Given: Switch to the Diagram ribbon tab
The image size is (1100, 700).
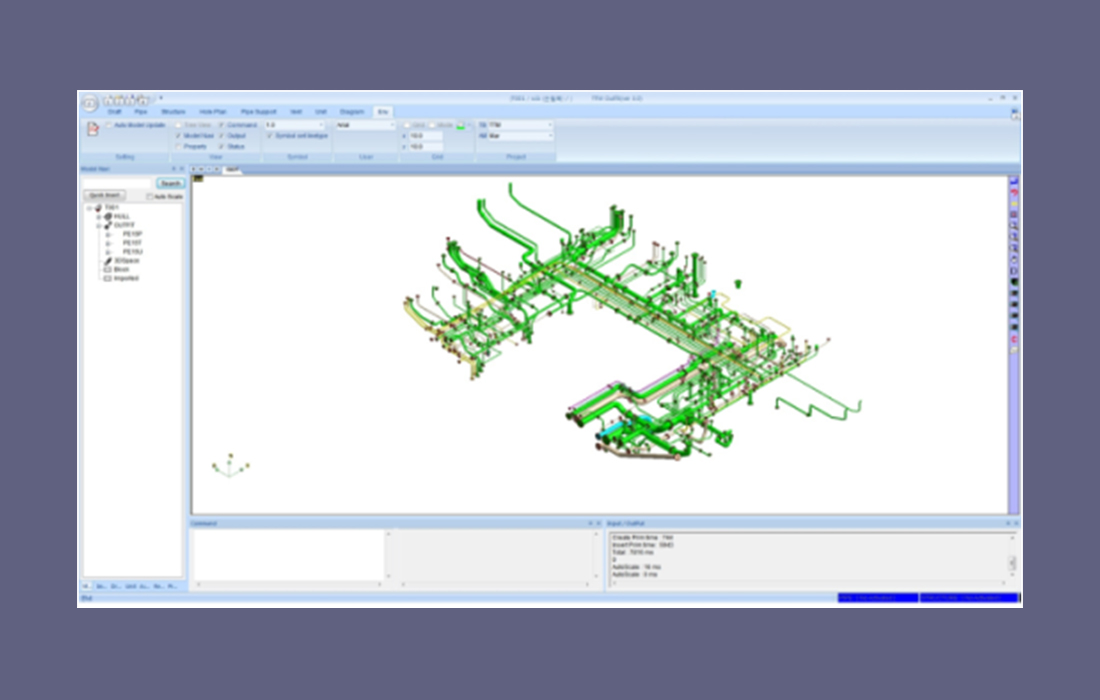Looking at the screenshot, I should [352, 112].
